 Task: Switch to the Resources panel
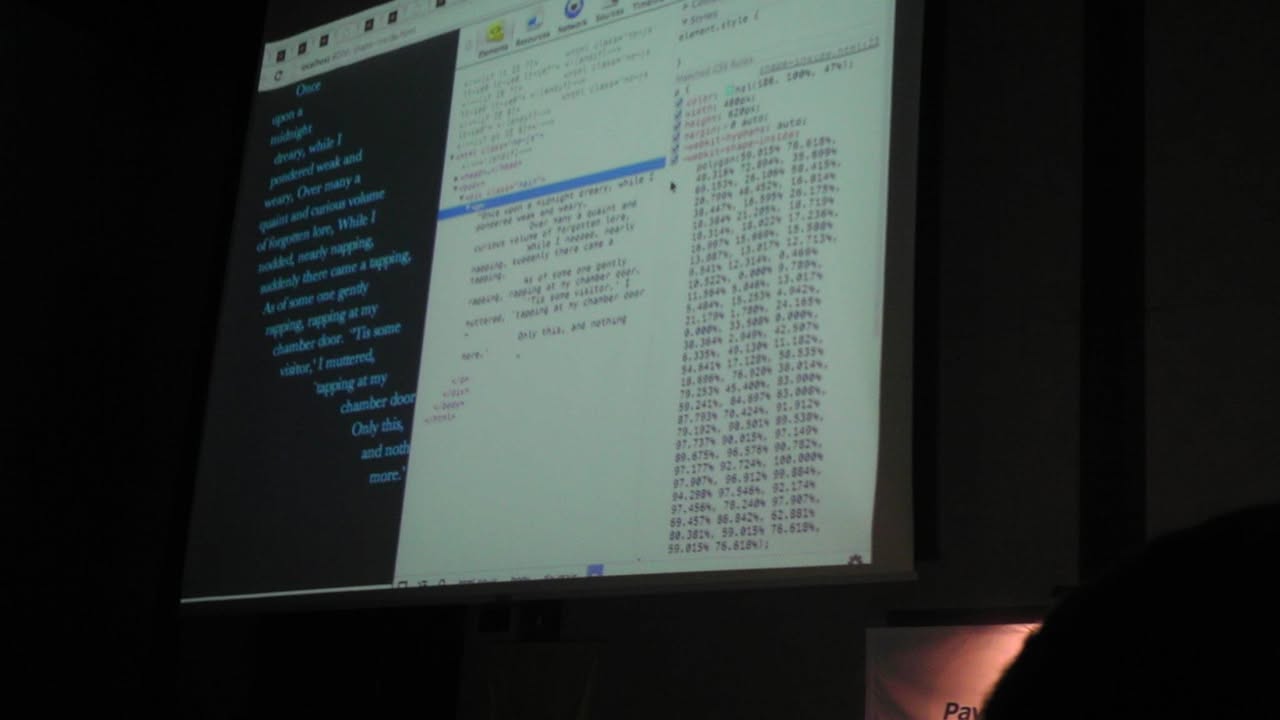[533, 31]
